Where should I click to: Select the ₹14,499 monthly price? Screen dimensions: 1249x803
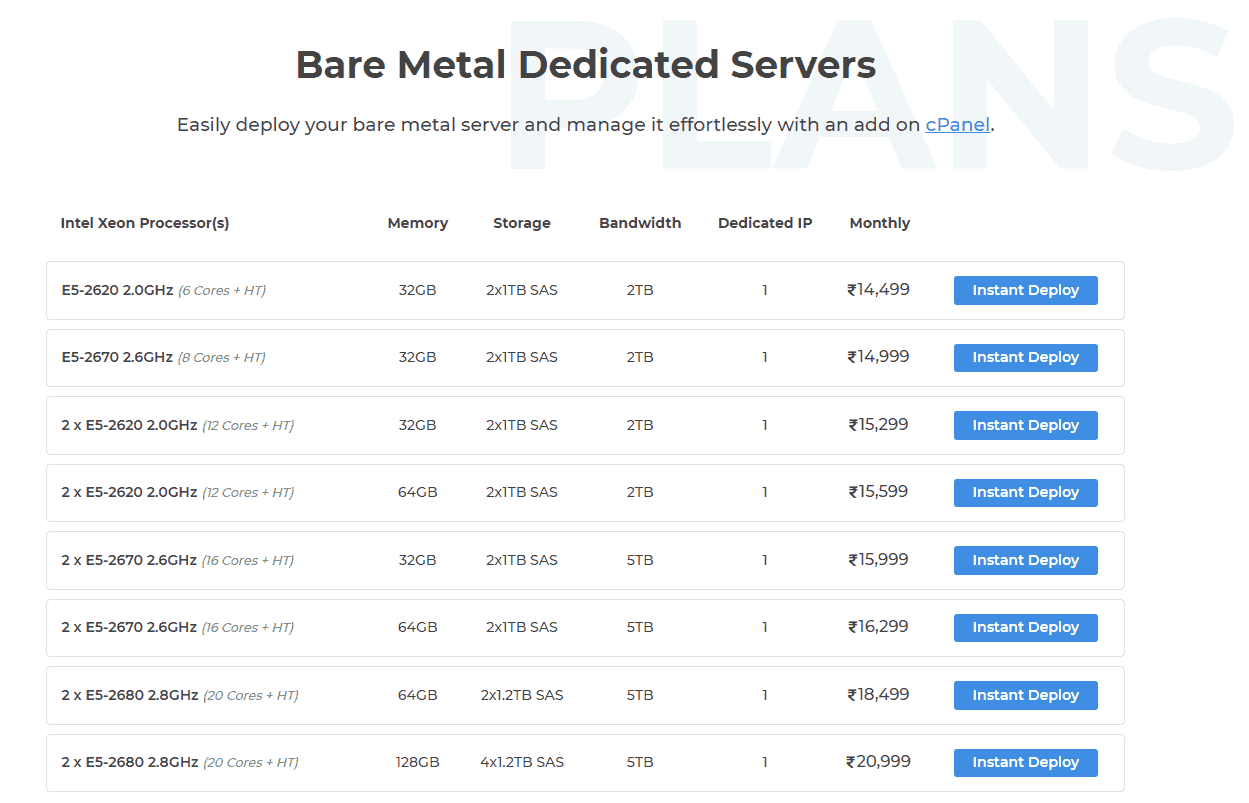pos(879,290)
